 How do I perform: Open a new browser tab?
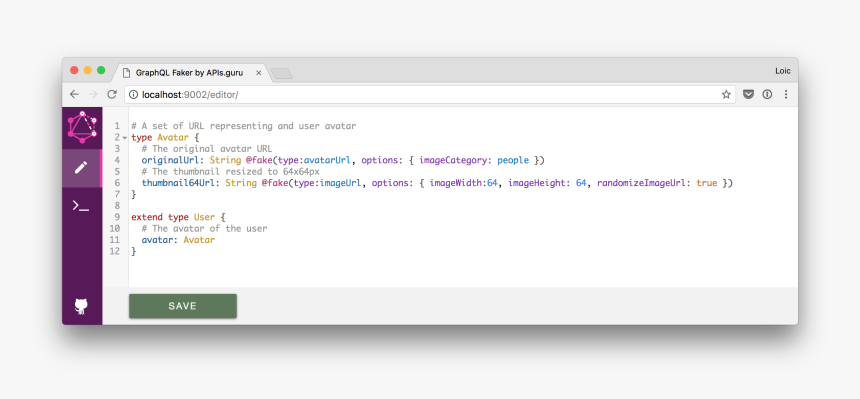click(282, 74)
